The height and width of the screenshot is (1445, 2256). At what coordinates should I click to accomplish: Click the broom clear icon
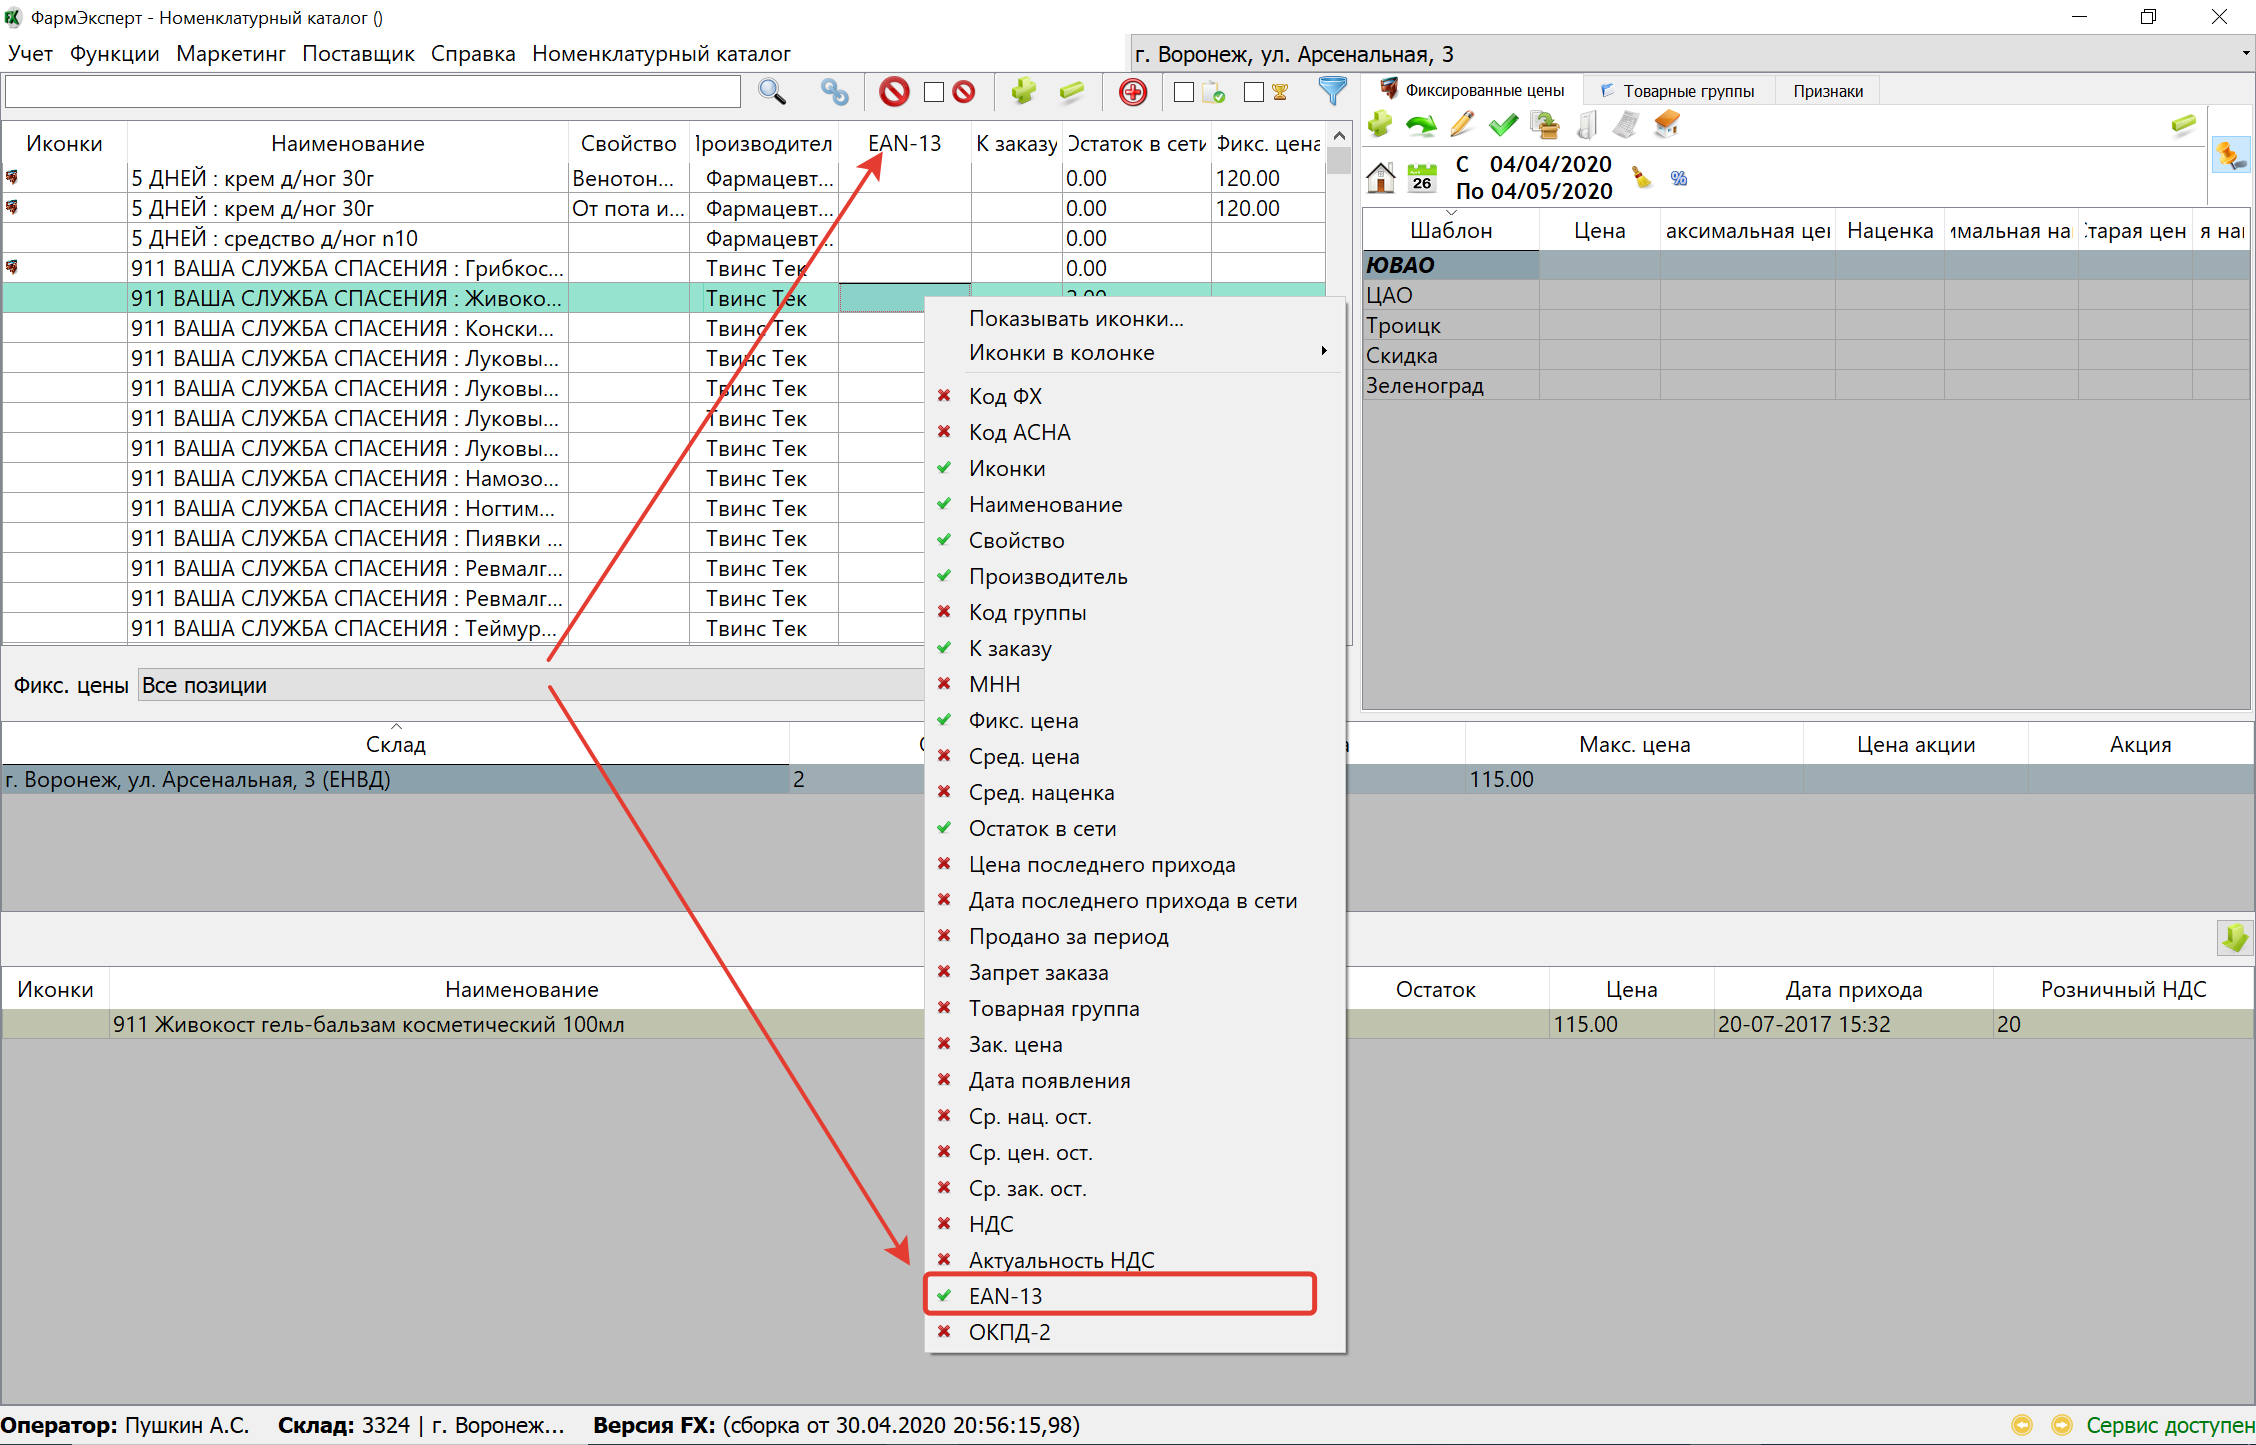(1641, 178)
